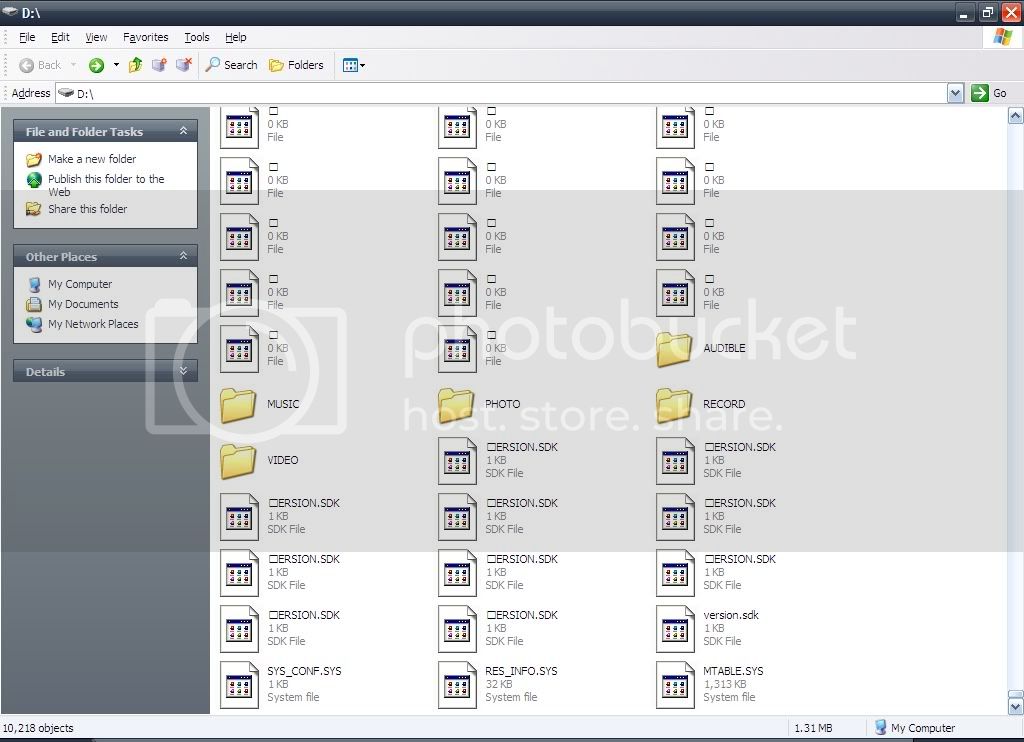The height and width of the screenshot is (742, 1024).
Task: Click the My Documents icon in sidebar
Action: (34, 304)
